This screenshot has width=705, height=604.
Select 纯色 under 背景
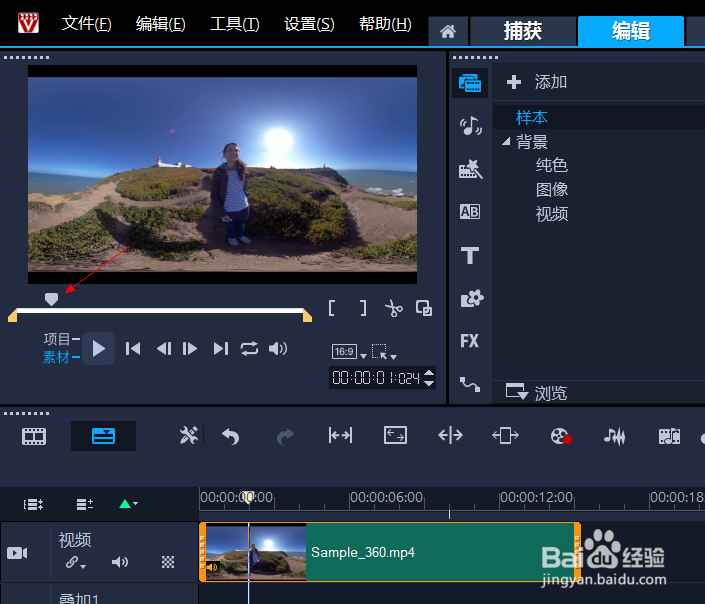click(x=552, y=165)
